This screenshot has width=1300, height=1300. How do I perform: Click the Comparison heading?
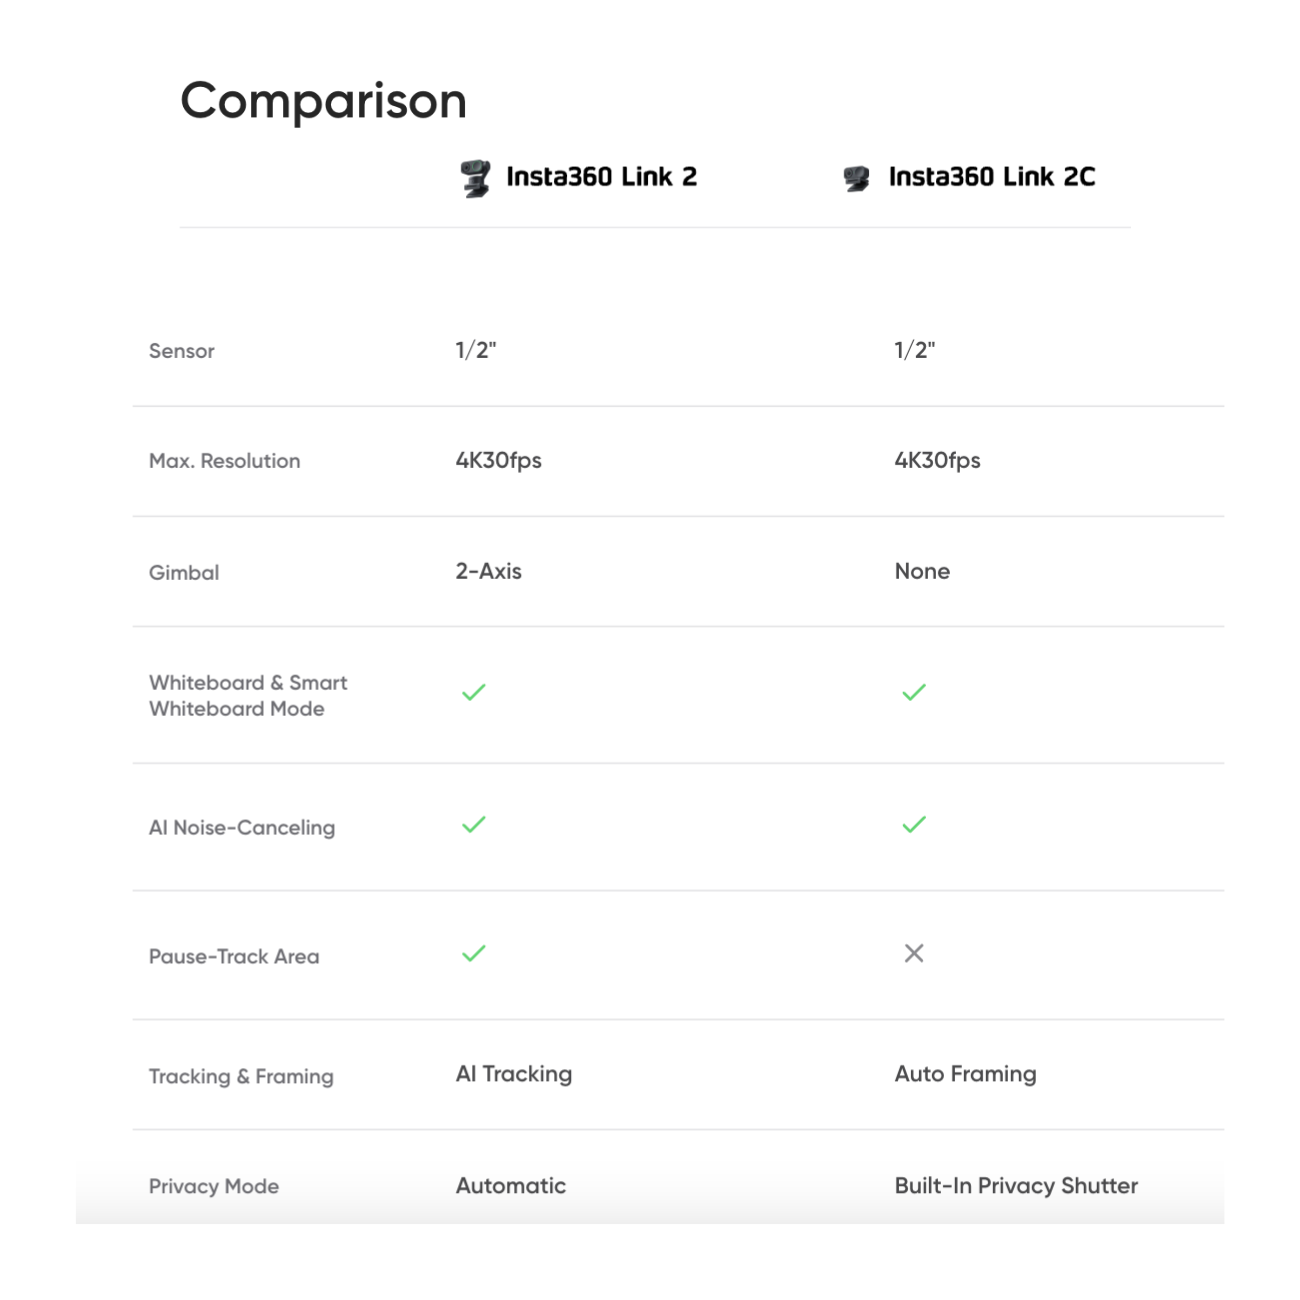[x=323, y=101]
